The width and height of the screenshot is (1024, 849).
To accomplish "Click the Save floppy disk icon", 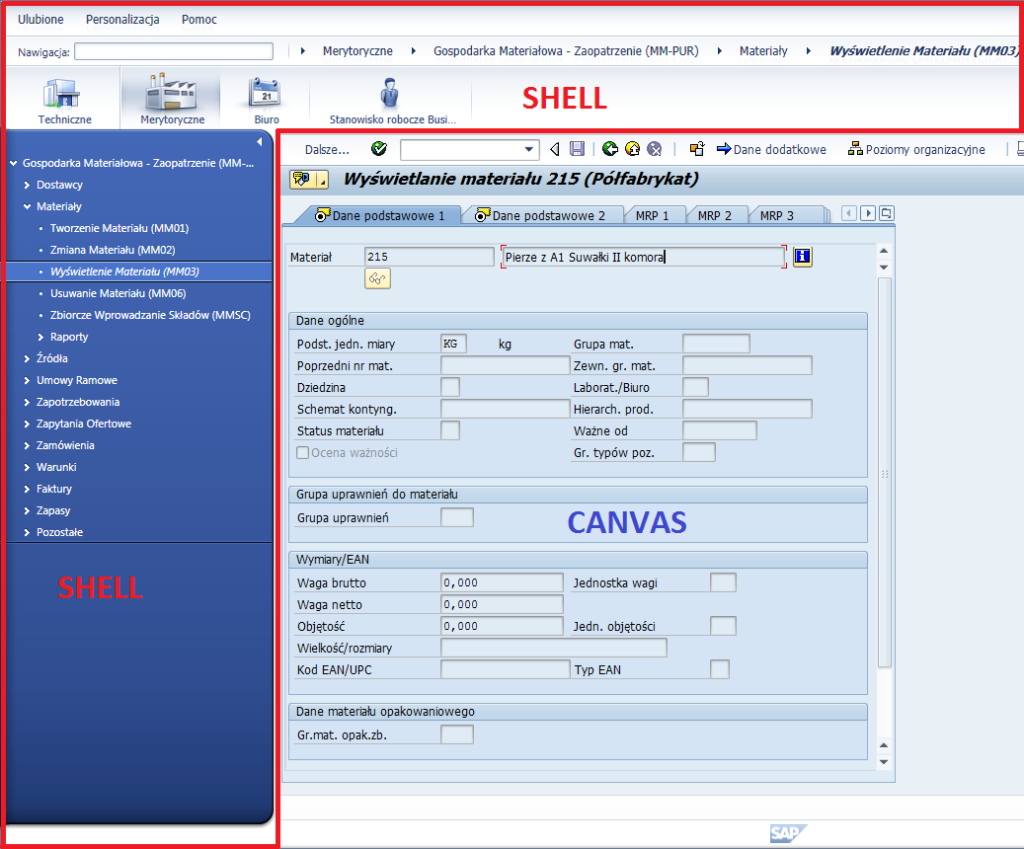I will 577,149.
